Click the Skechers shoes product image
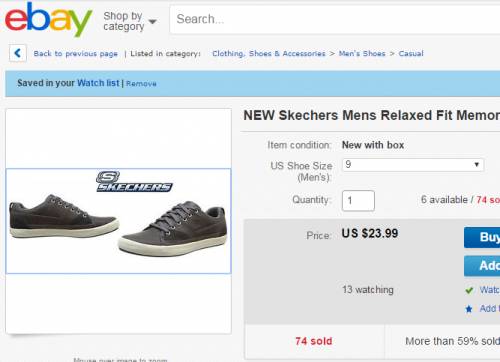Image resolution: width=500 pixels, height=362 pixels. [118, 221]
